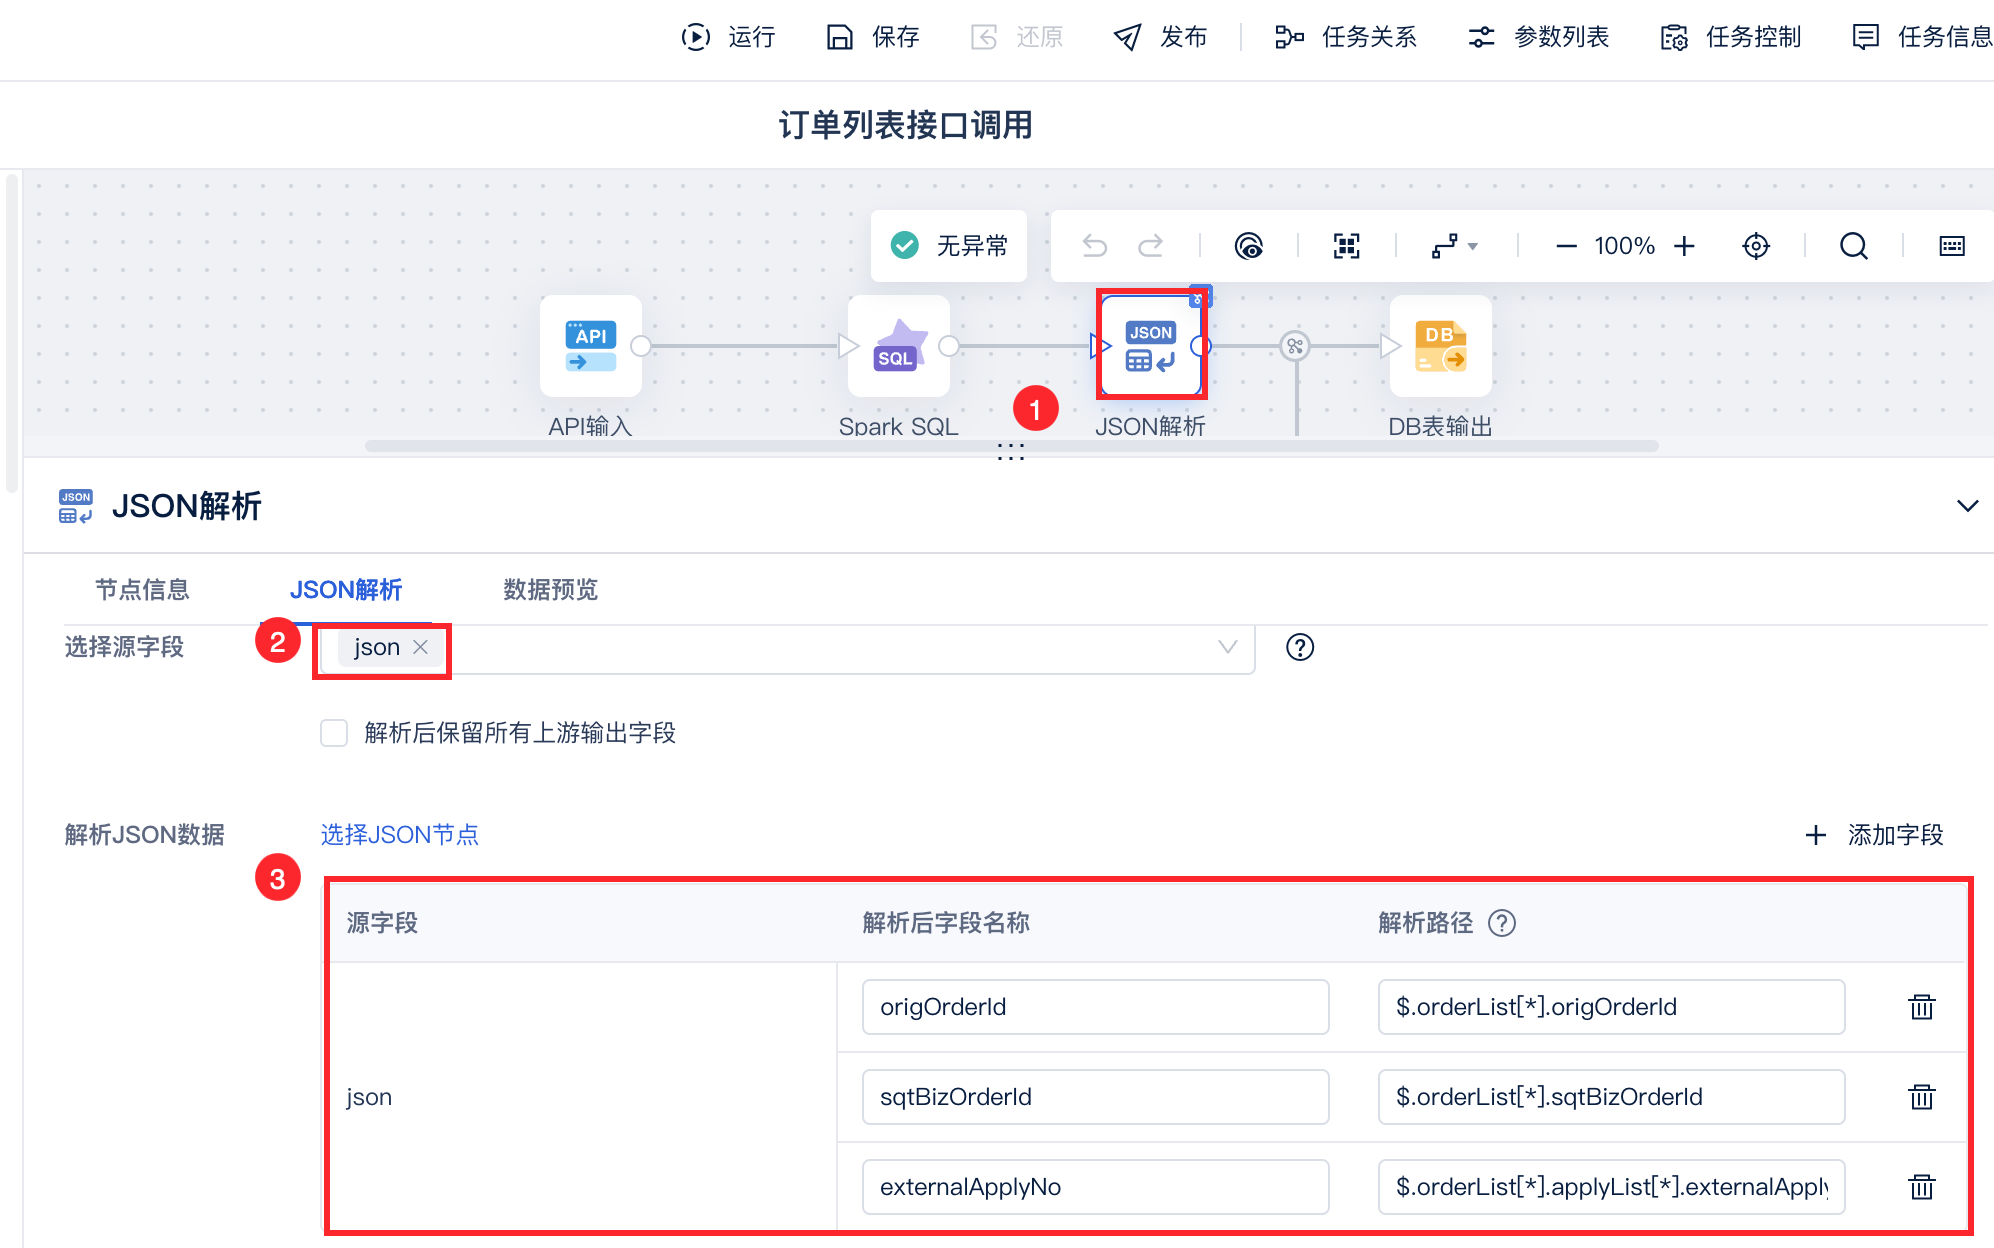The width and height of the screenshot is (1994, 1248).
Task: Click the DB表输出 node icon
Action: 1440,346
